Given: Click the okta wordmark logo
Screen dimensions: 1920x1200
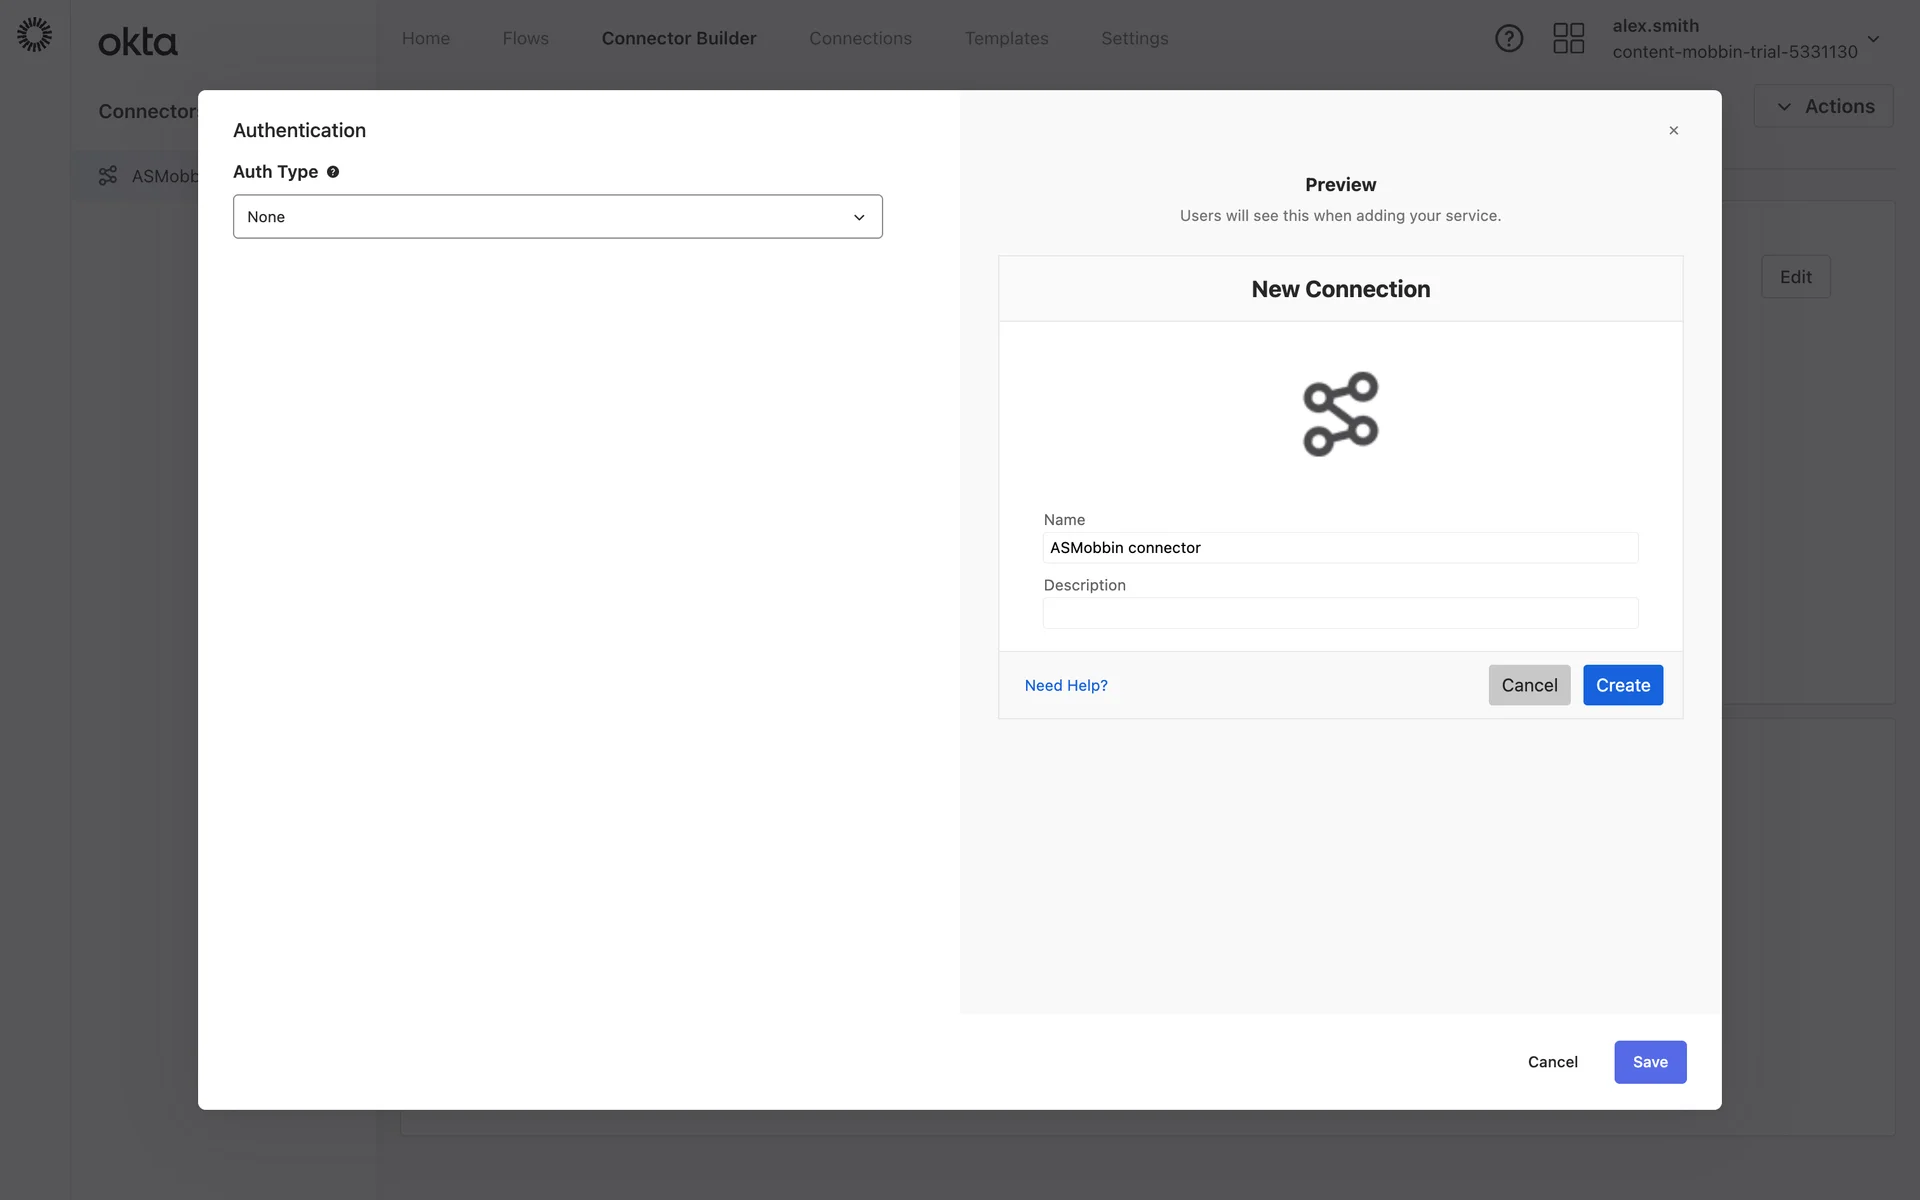Looking at the screenshot, I should tap(138, 42).
